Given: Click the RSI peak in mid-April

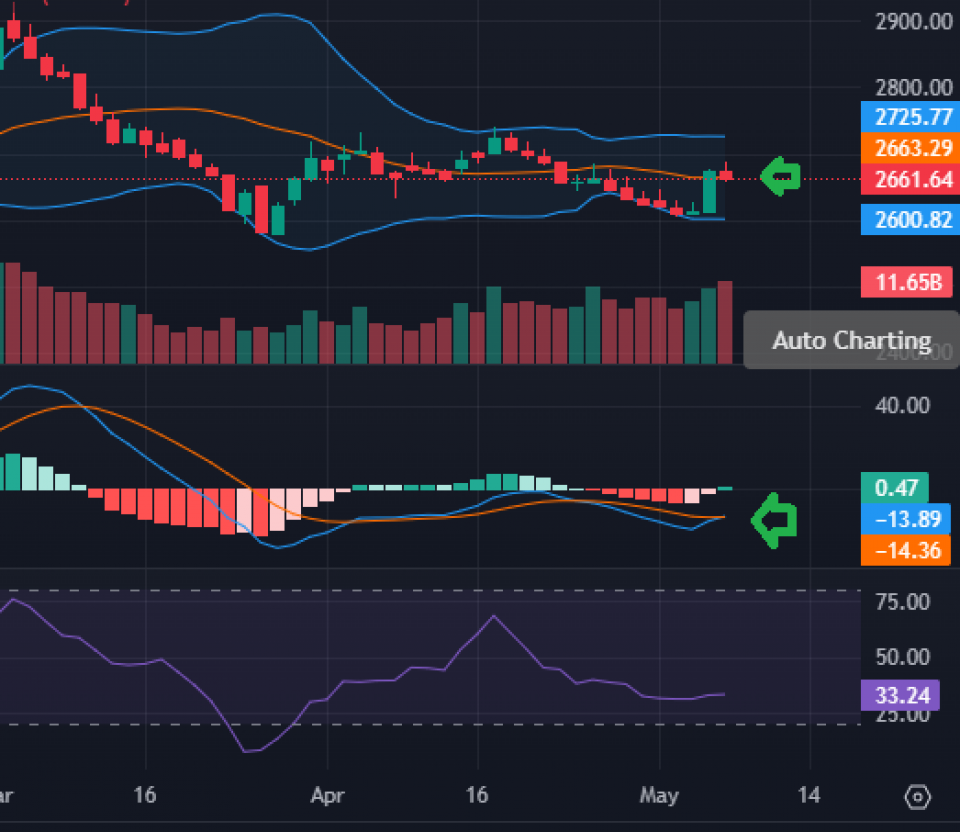Looking at the screenshot, I should 493,616.
